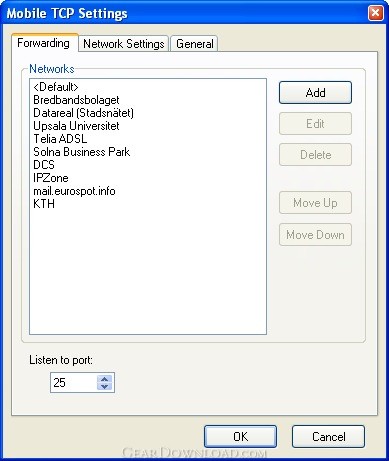This screenshot has width=389, height=461.
Task: Select the IPZone network
Action: coord(51,178)
